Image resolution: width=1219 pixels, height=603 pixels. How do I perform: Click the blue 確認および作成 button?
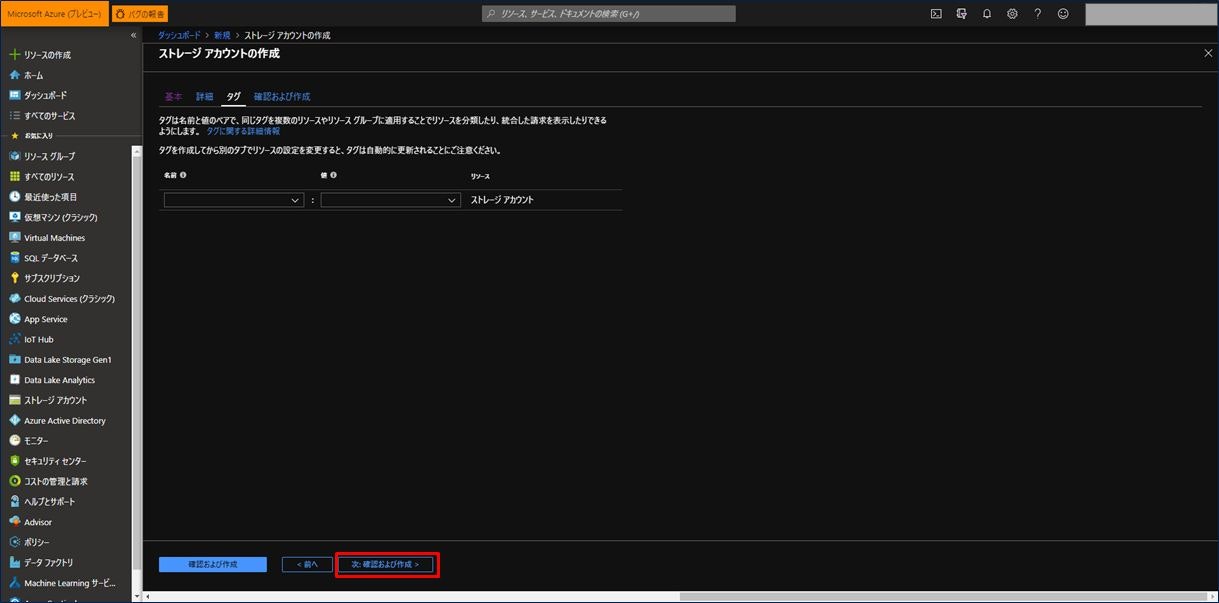(x=213, y=565)
